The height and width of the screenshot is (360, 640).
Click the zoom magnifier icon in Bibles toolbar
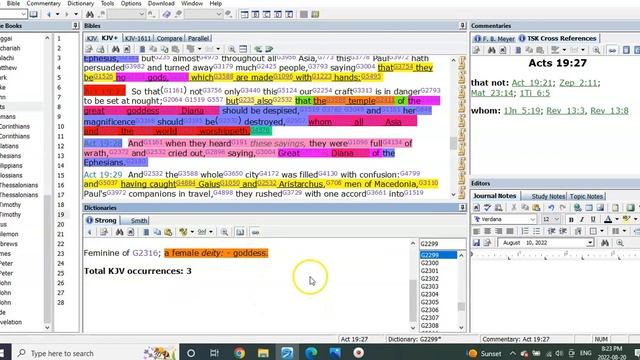231,49
